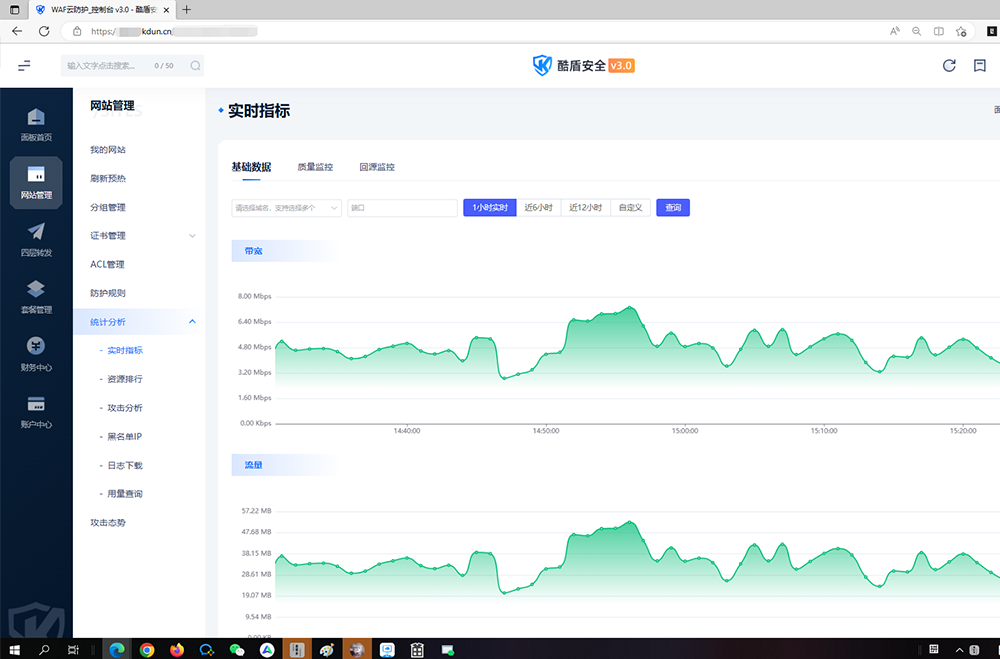Open 我的网站 in the side menu

(x=108, y=150)
